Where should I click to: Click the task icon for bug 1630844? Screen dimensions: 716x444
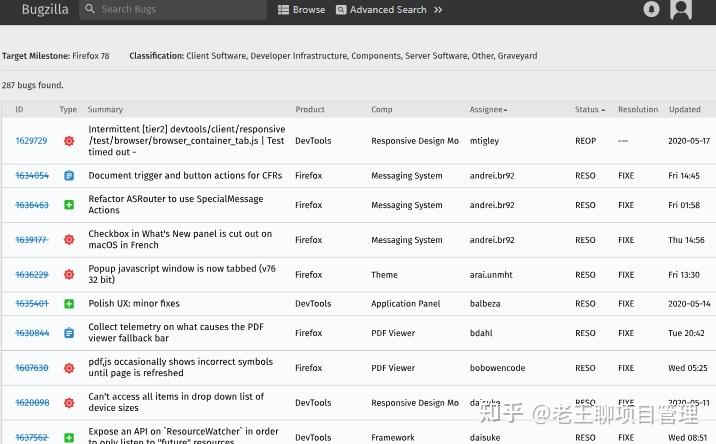pyautogui.click(x=69, y=333)
